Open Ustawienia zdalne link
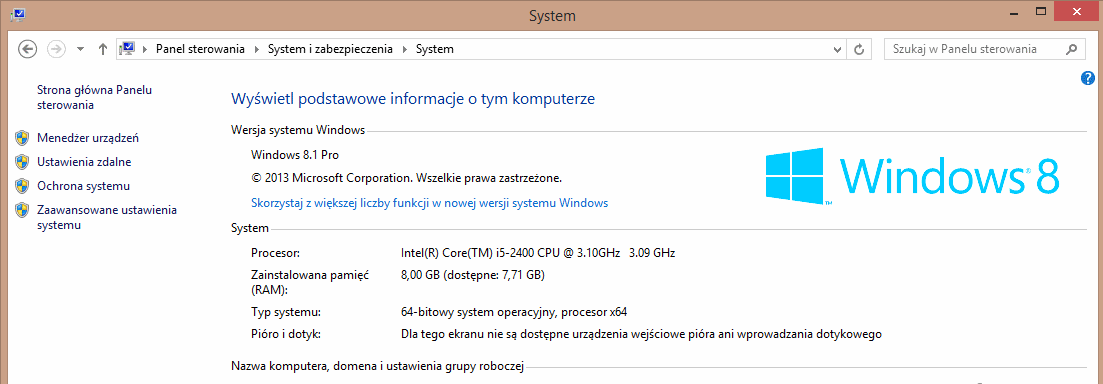The image size is (1103, 384). (84, 162)
